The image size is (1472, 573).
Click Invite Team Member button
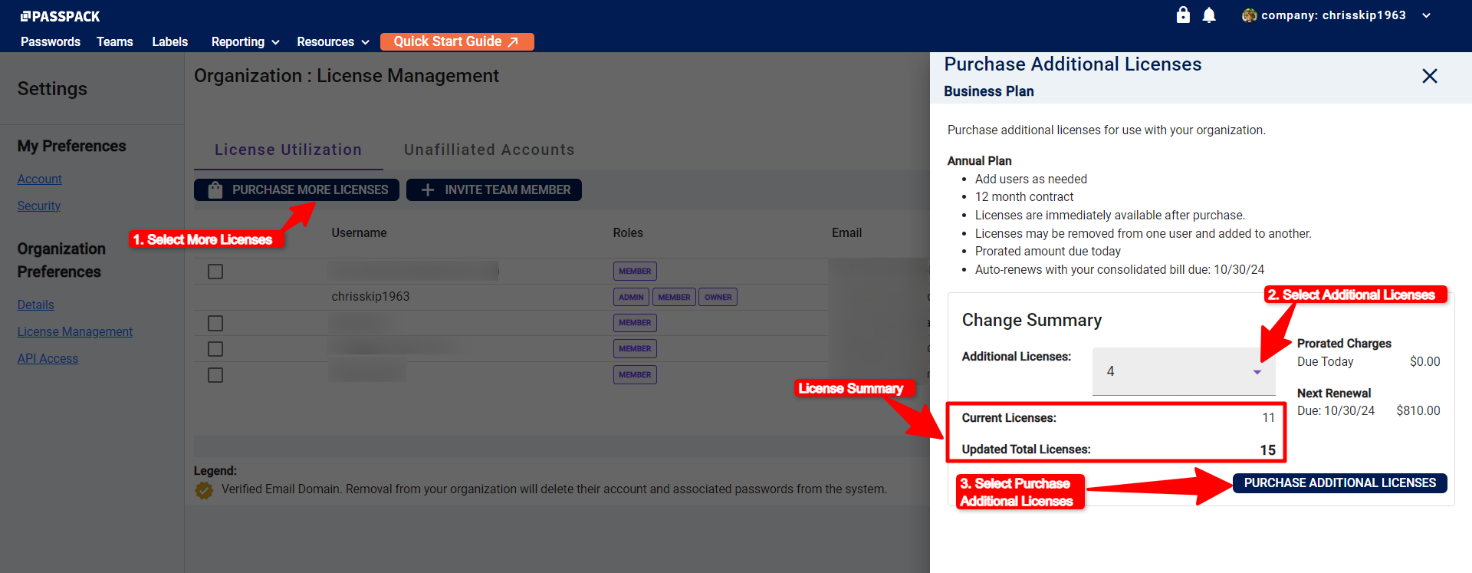tap(494, 190)
